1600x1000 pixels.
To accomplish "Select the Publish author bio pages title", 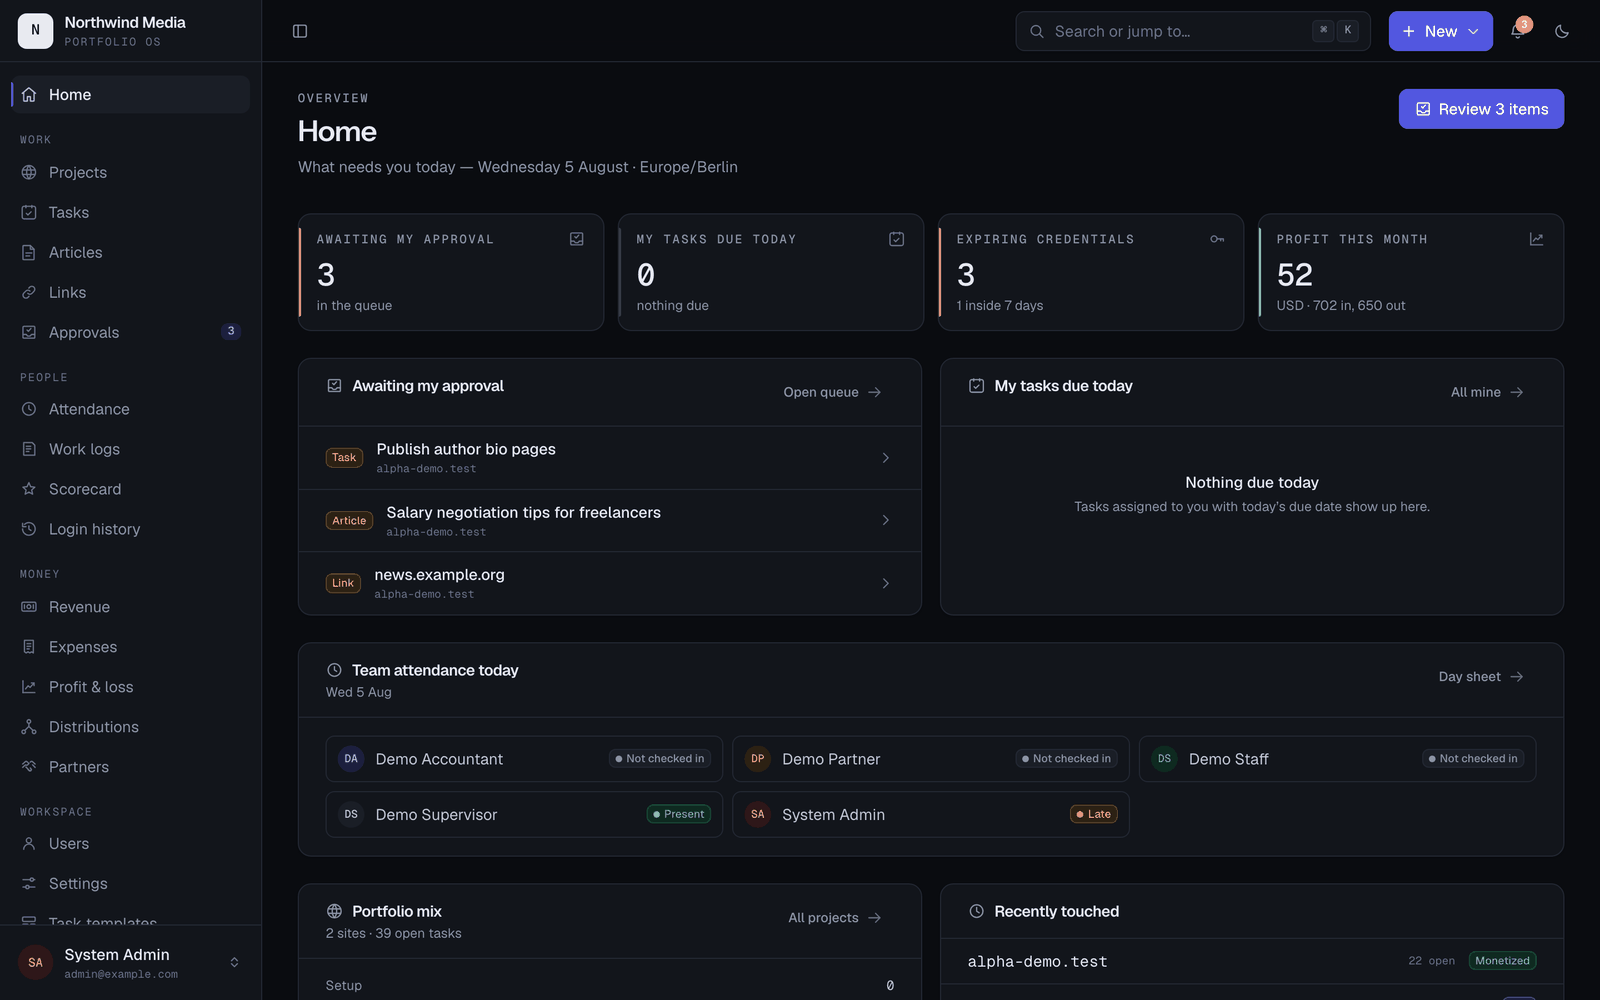I will (466, 449).
